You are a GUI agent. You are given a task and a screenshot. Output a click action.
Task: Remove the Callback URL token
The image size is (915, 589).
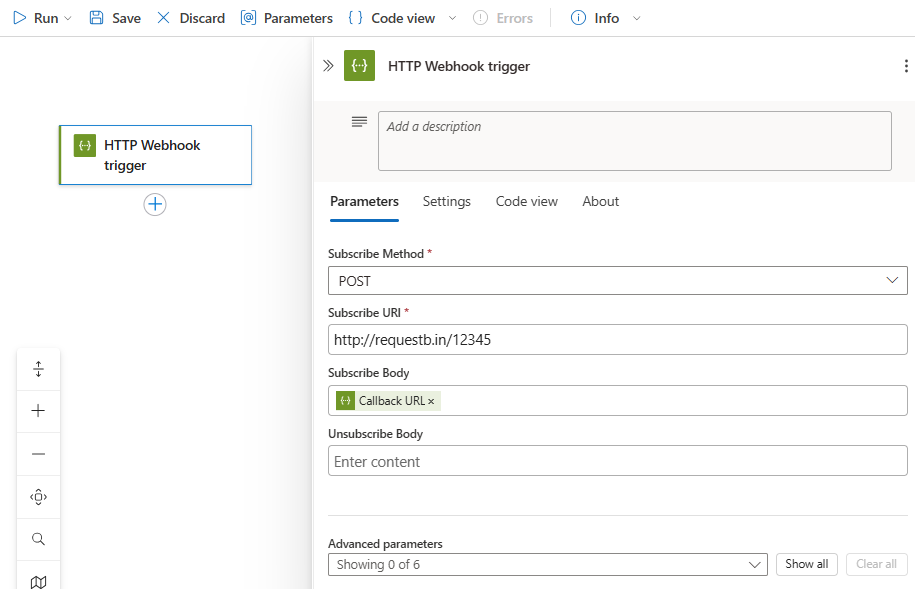click(432, 401)
